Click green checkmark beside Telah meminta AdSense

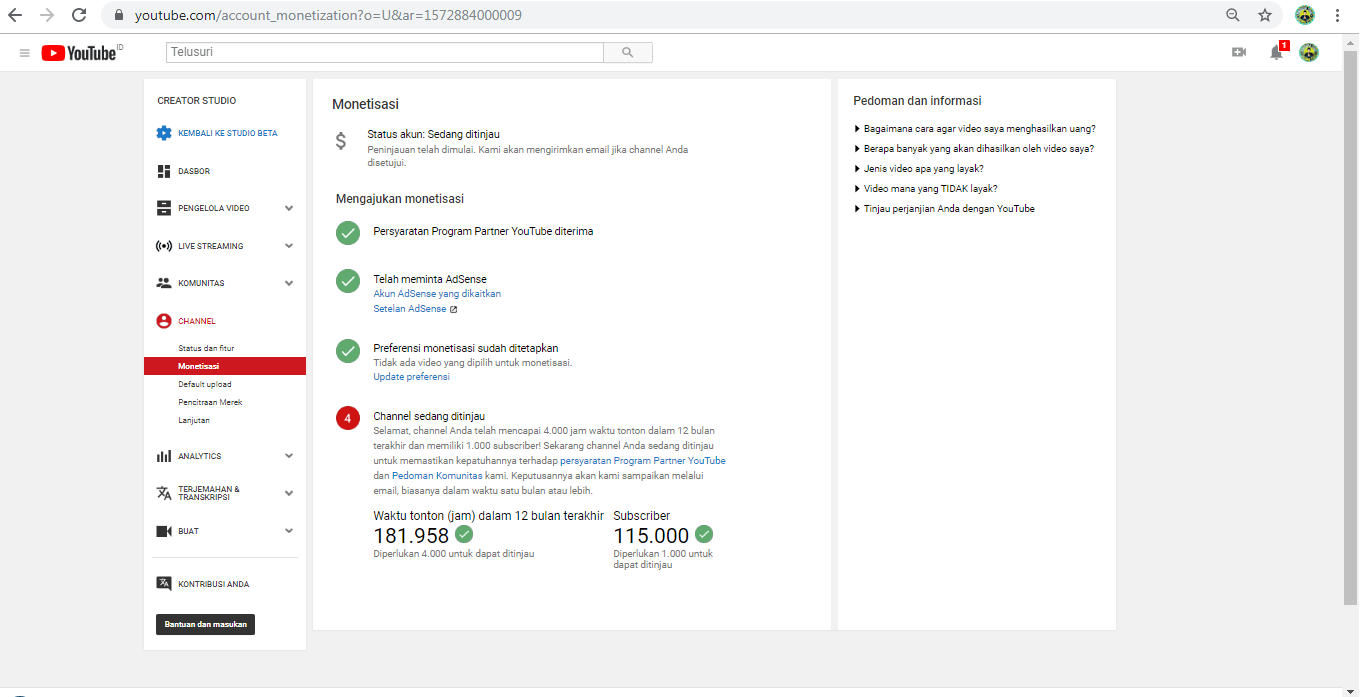point(348,281)
